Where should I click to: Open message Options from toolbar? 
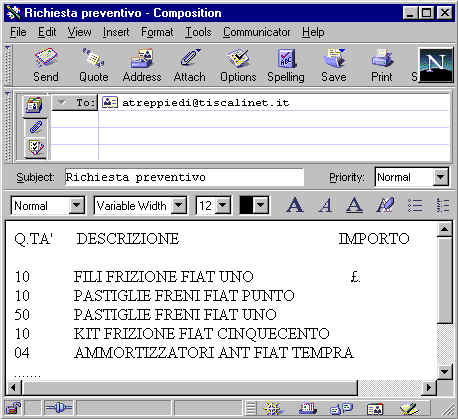pos(238,66)
